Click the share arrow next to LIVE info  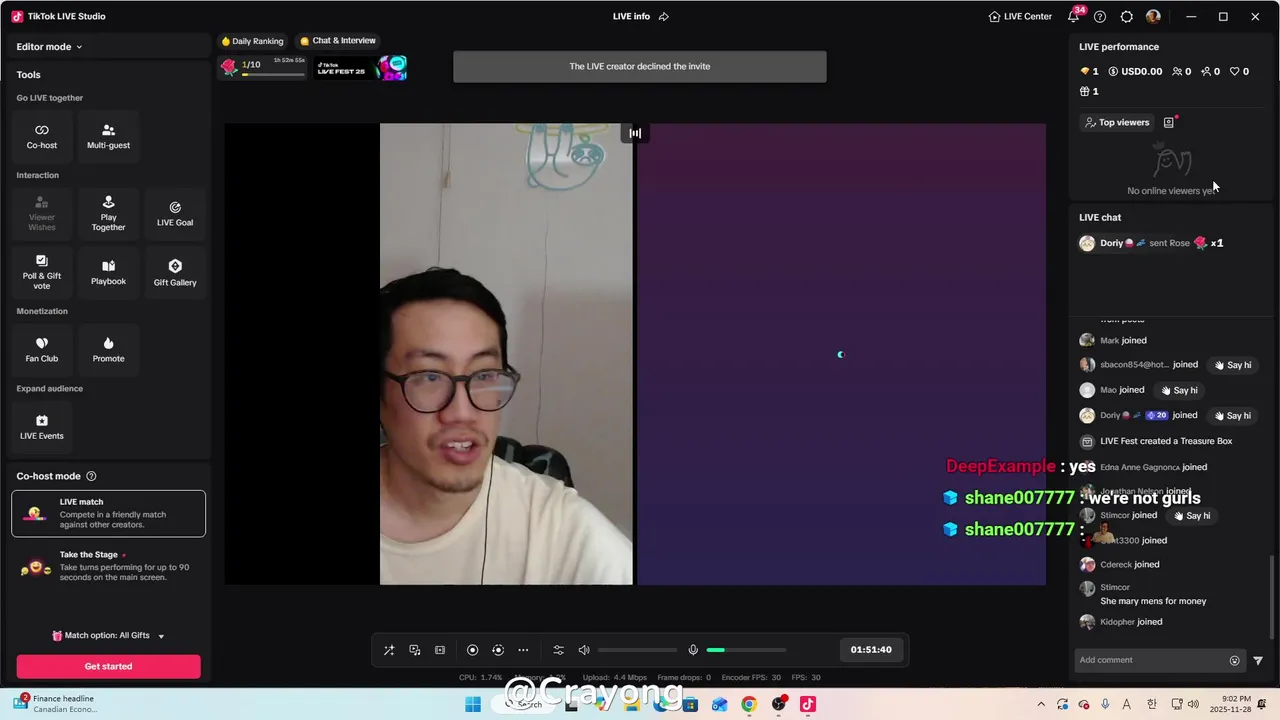tap(663, 16)
